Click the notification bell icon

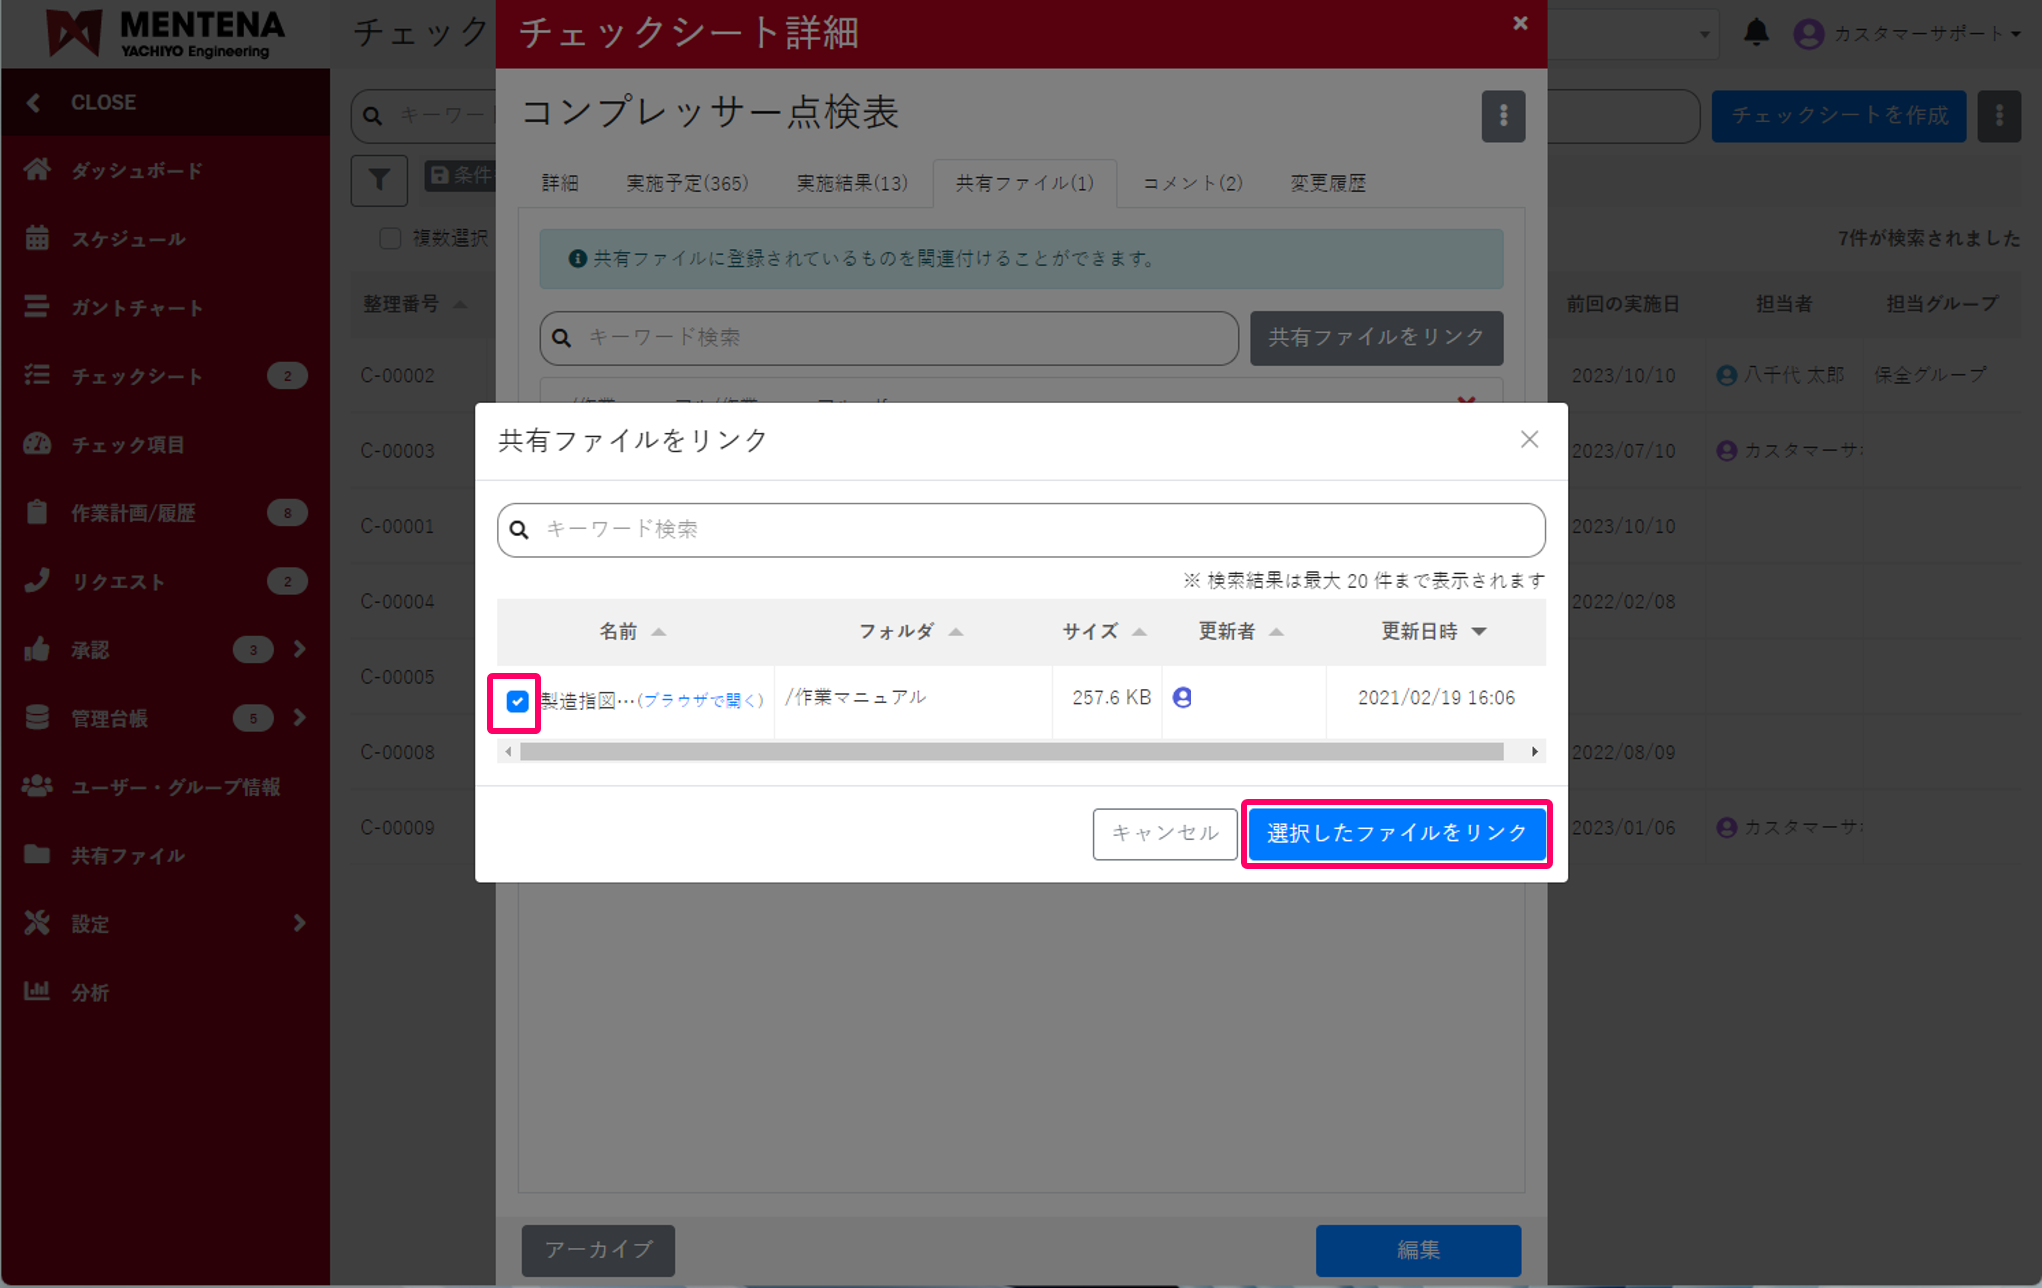[1757, 32]
